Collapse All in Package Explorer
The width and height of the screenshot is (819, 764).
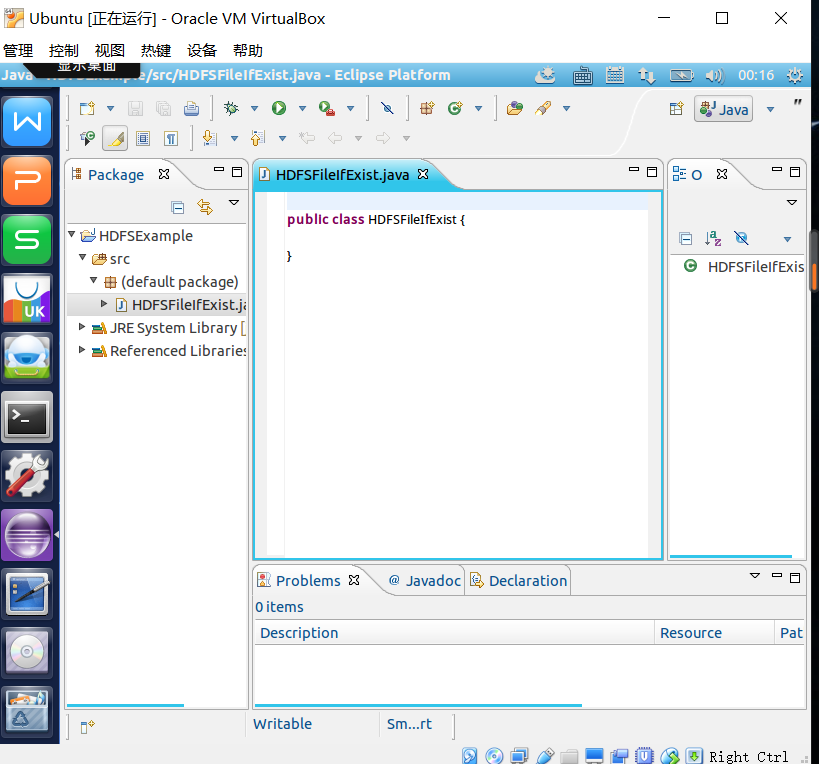pyautogui.click(x=178, y=207)
